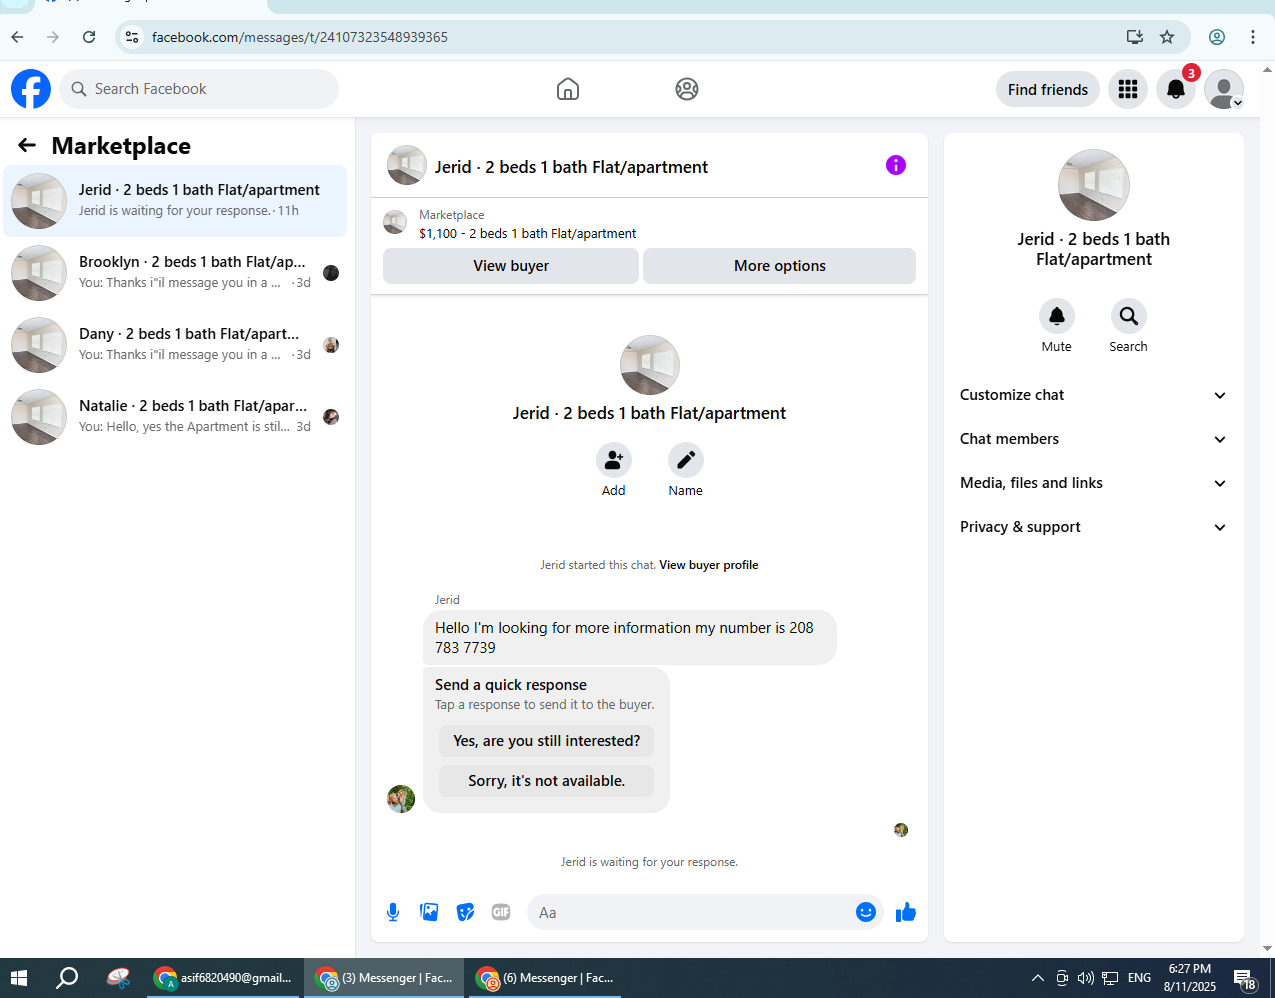The width and height of the screenshot is (1275, 998).
Task: Click the install app icon in address bar
Action: [1135, 37]
